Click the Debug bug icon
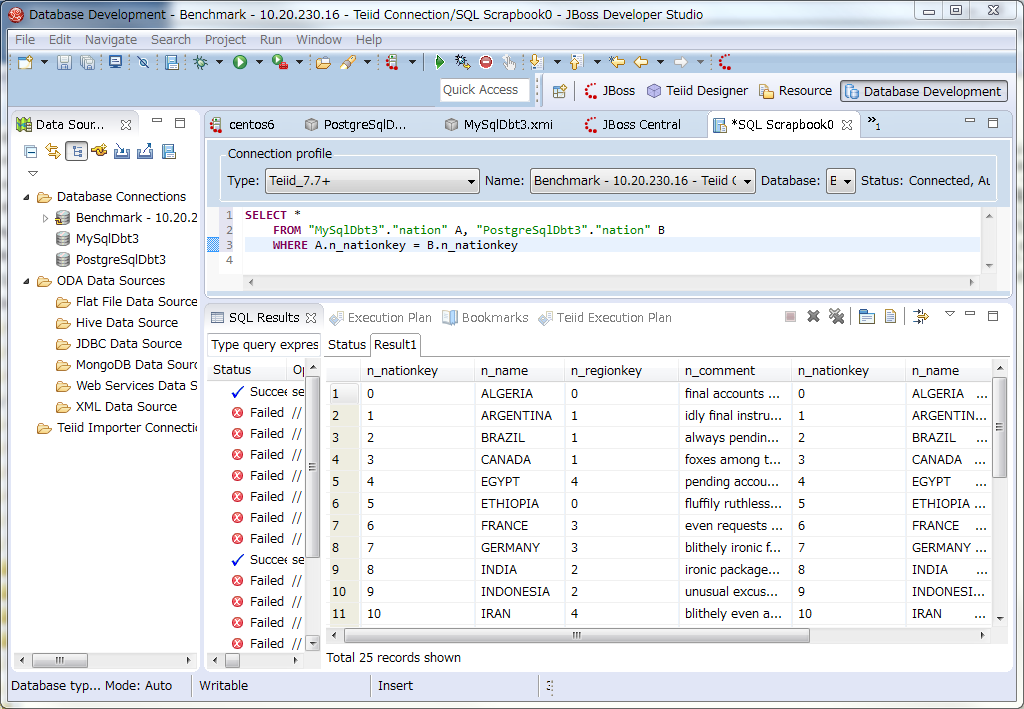 [x=200, y=63]
